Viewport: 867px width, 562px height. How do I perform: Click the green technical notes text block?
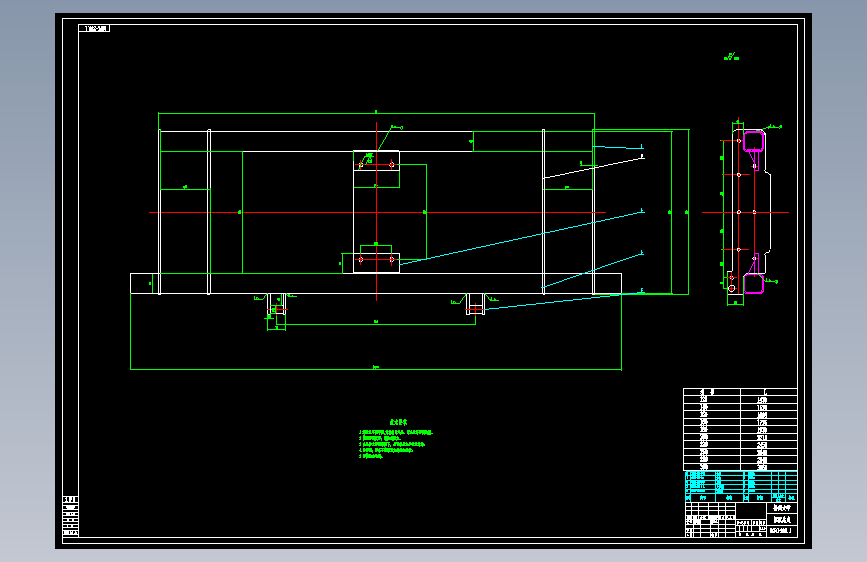pyautogui.click(x=396, y=439)
